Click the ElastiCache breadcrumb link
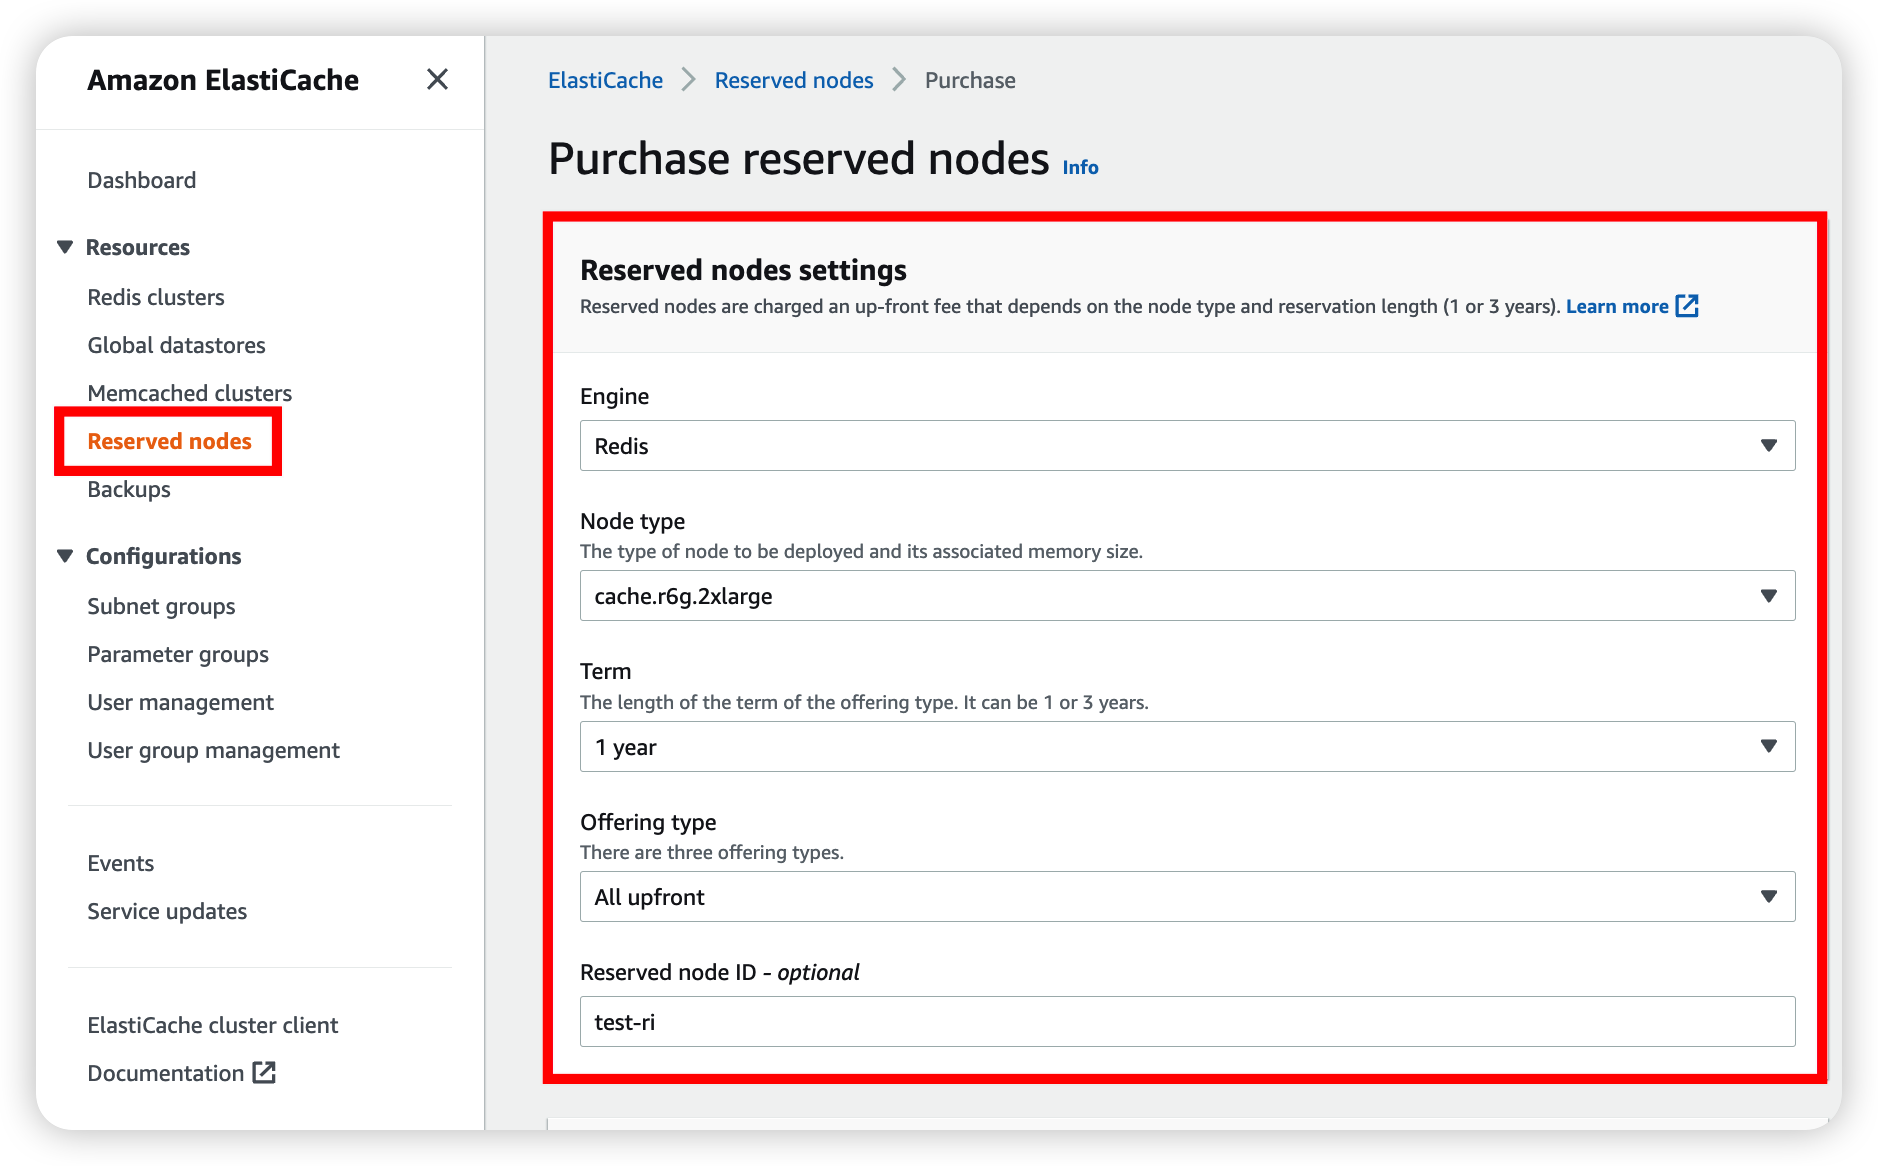The height and width of the screenshot is (1166, 1878). tap(606, 80)
